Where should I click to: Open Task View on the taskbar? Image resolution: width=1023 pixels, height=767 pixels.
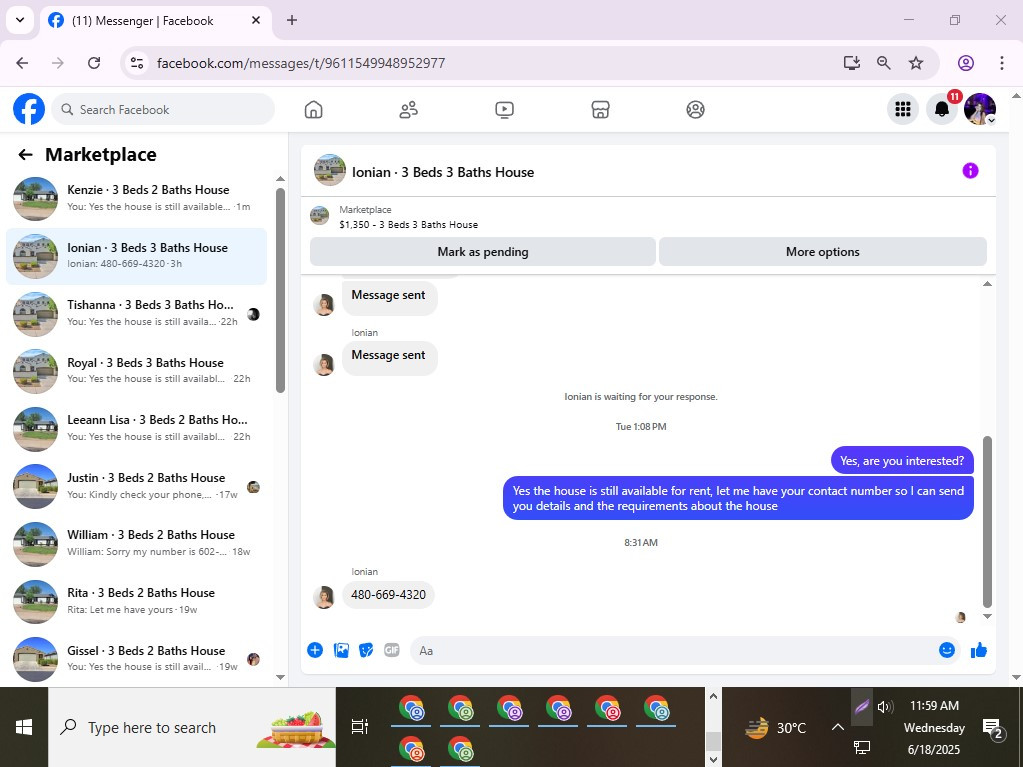pos(359,727)
